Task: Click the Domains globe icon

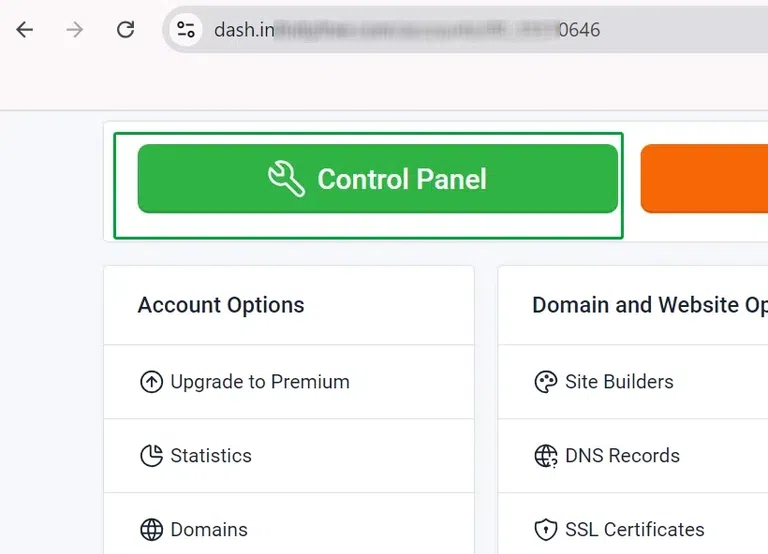Action: [151, 530]
